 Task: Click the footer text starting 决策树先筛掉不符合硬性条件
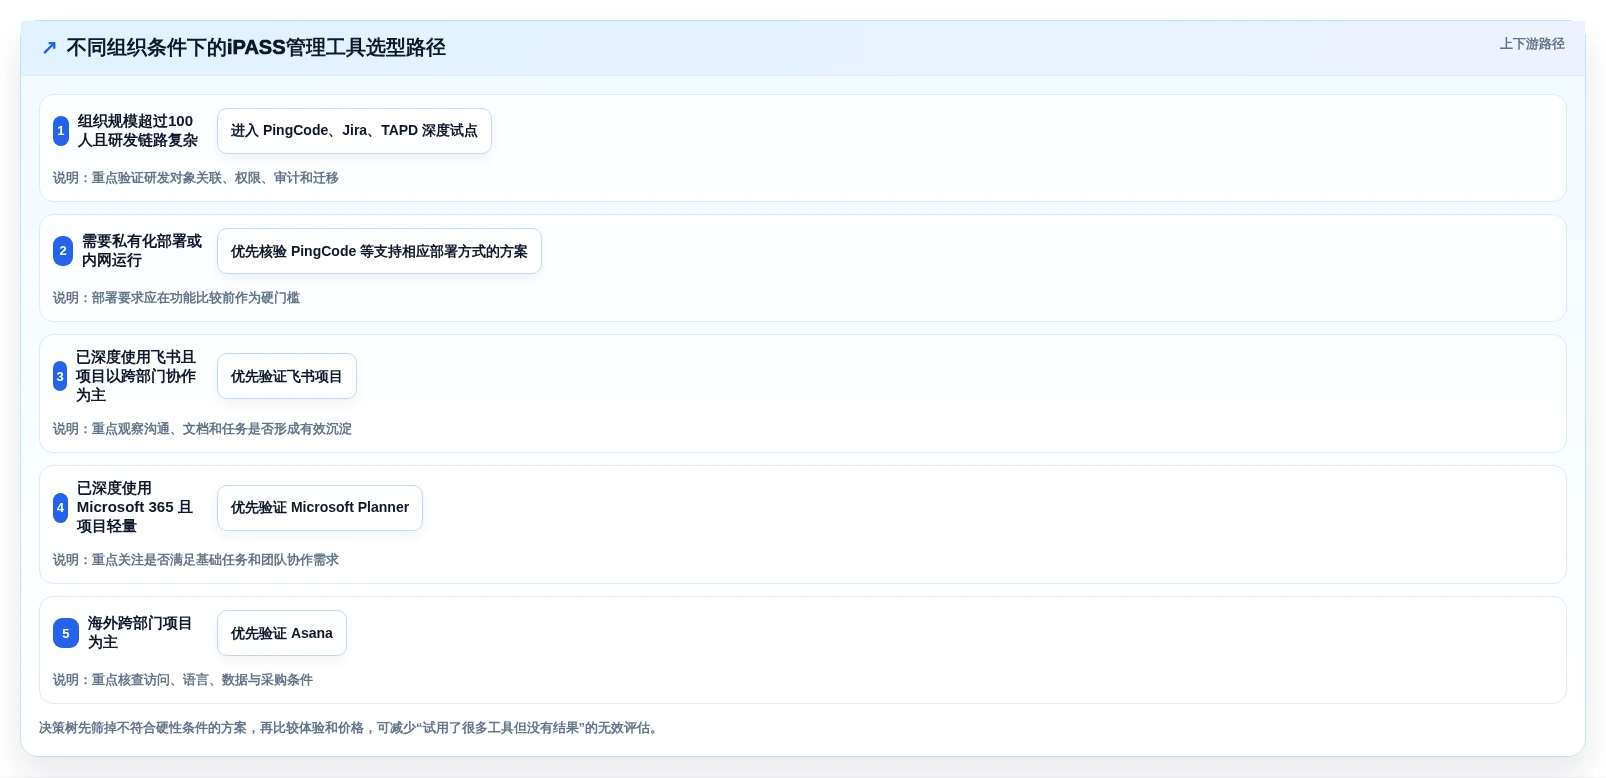[x=351, y=728]
